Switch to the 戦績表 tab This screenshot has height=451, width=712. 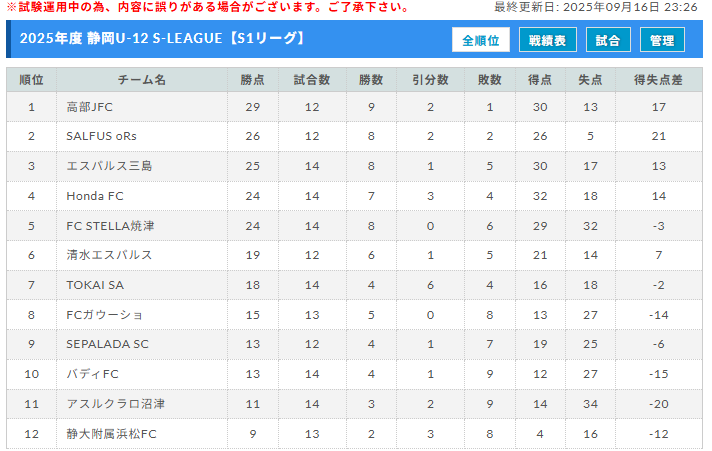click(x=548, y=40)
